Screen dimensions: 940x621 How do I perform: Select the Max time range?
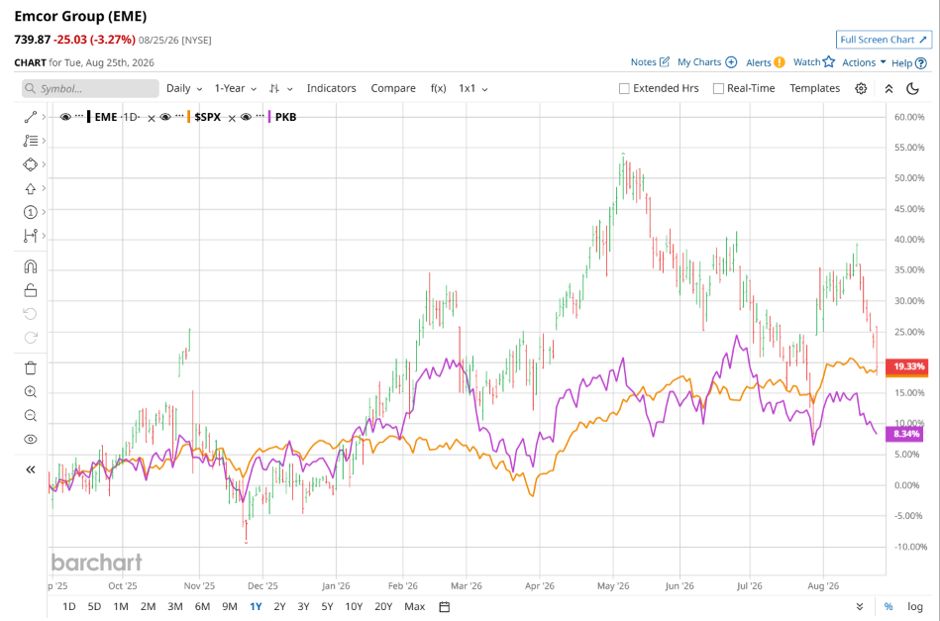(414, 607)
